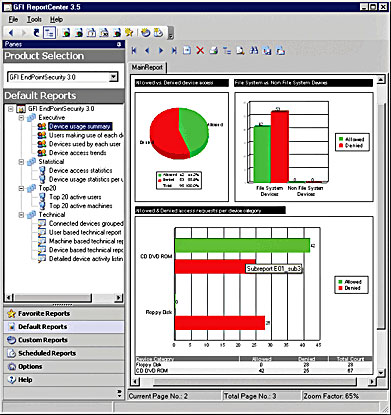The image size is (391, 415).
Task: Select Top 20 active users report
Action: [75, 197]
